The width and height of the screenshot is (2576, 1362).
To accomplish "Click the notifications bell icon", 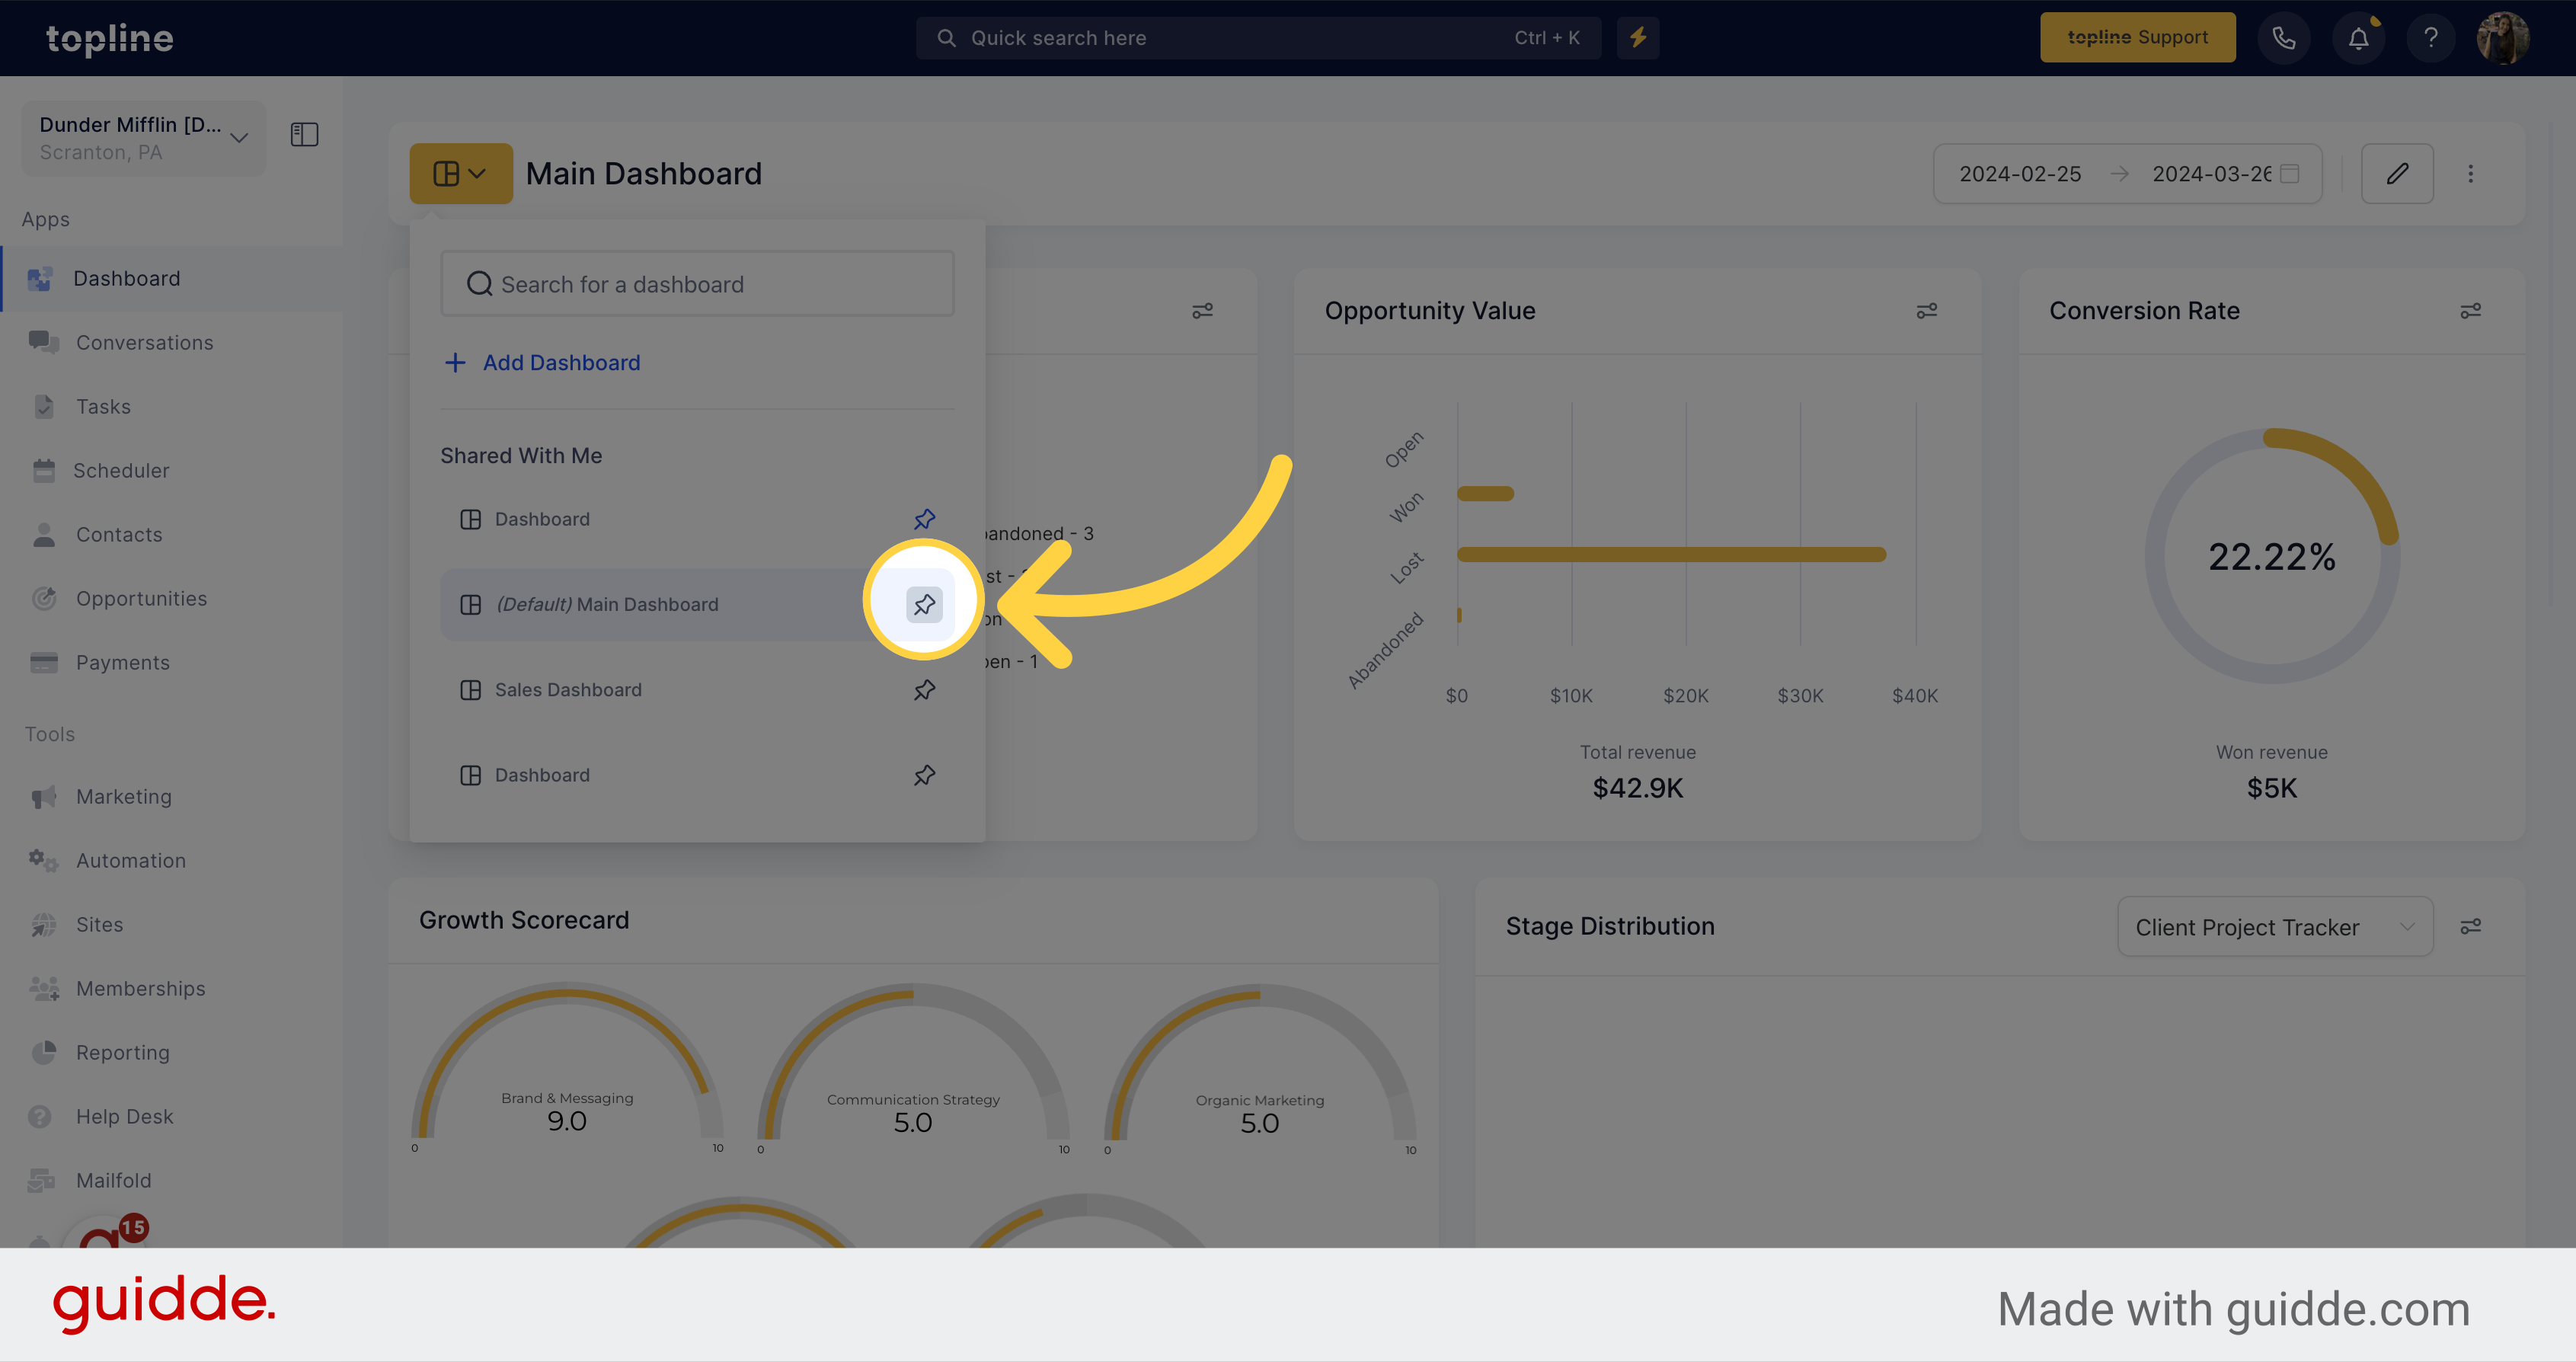I will point(2358,37).
